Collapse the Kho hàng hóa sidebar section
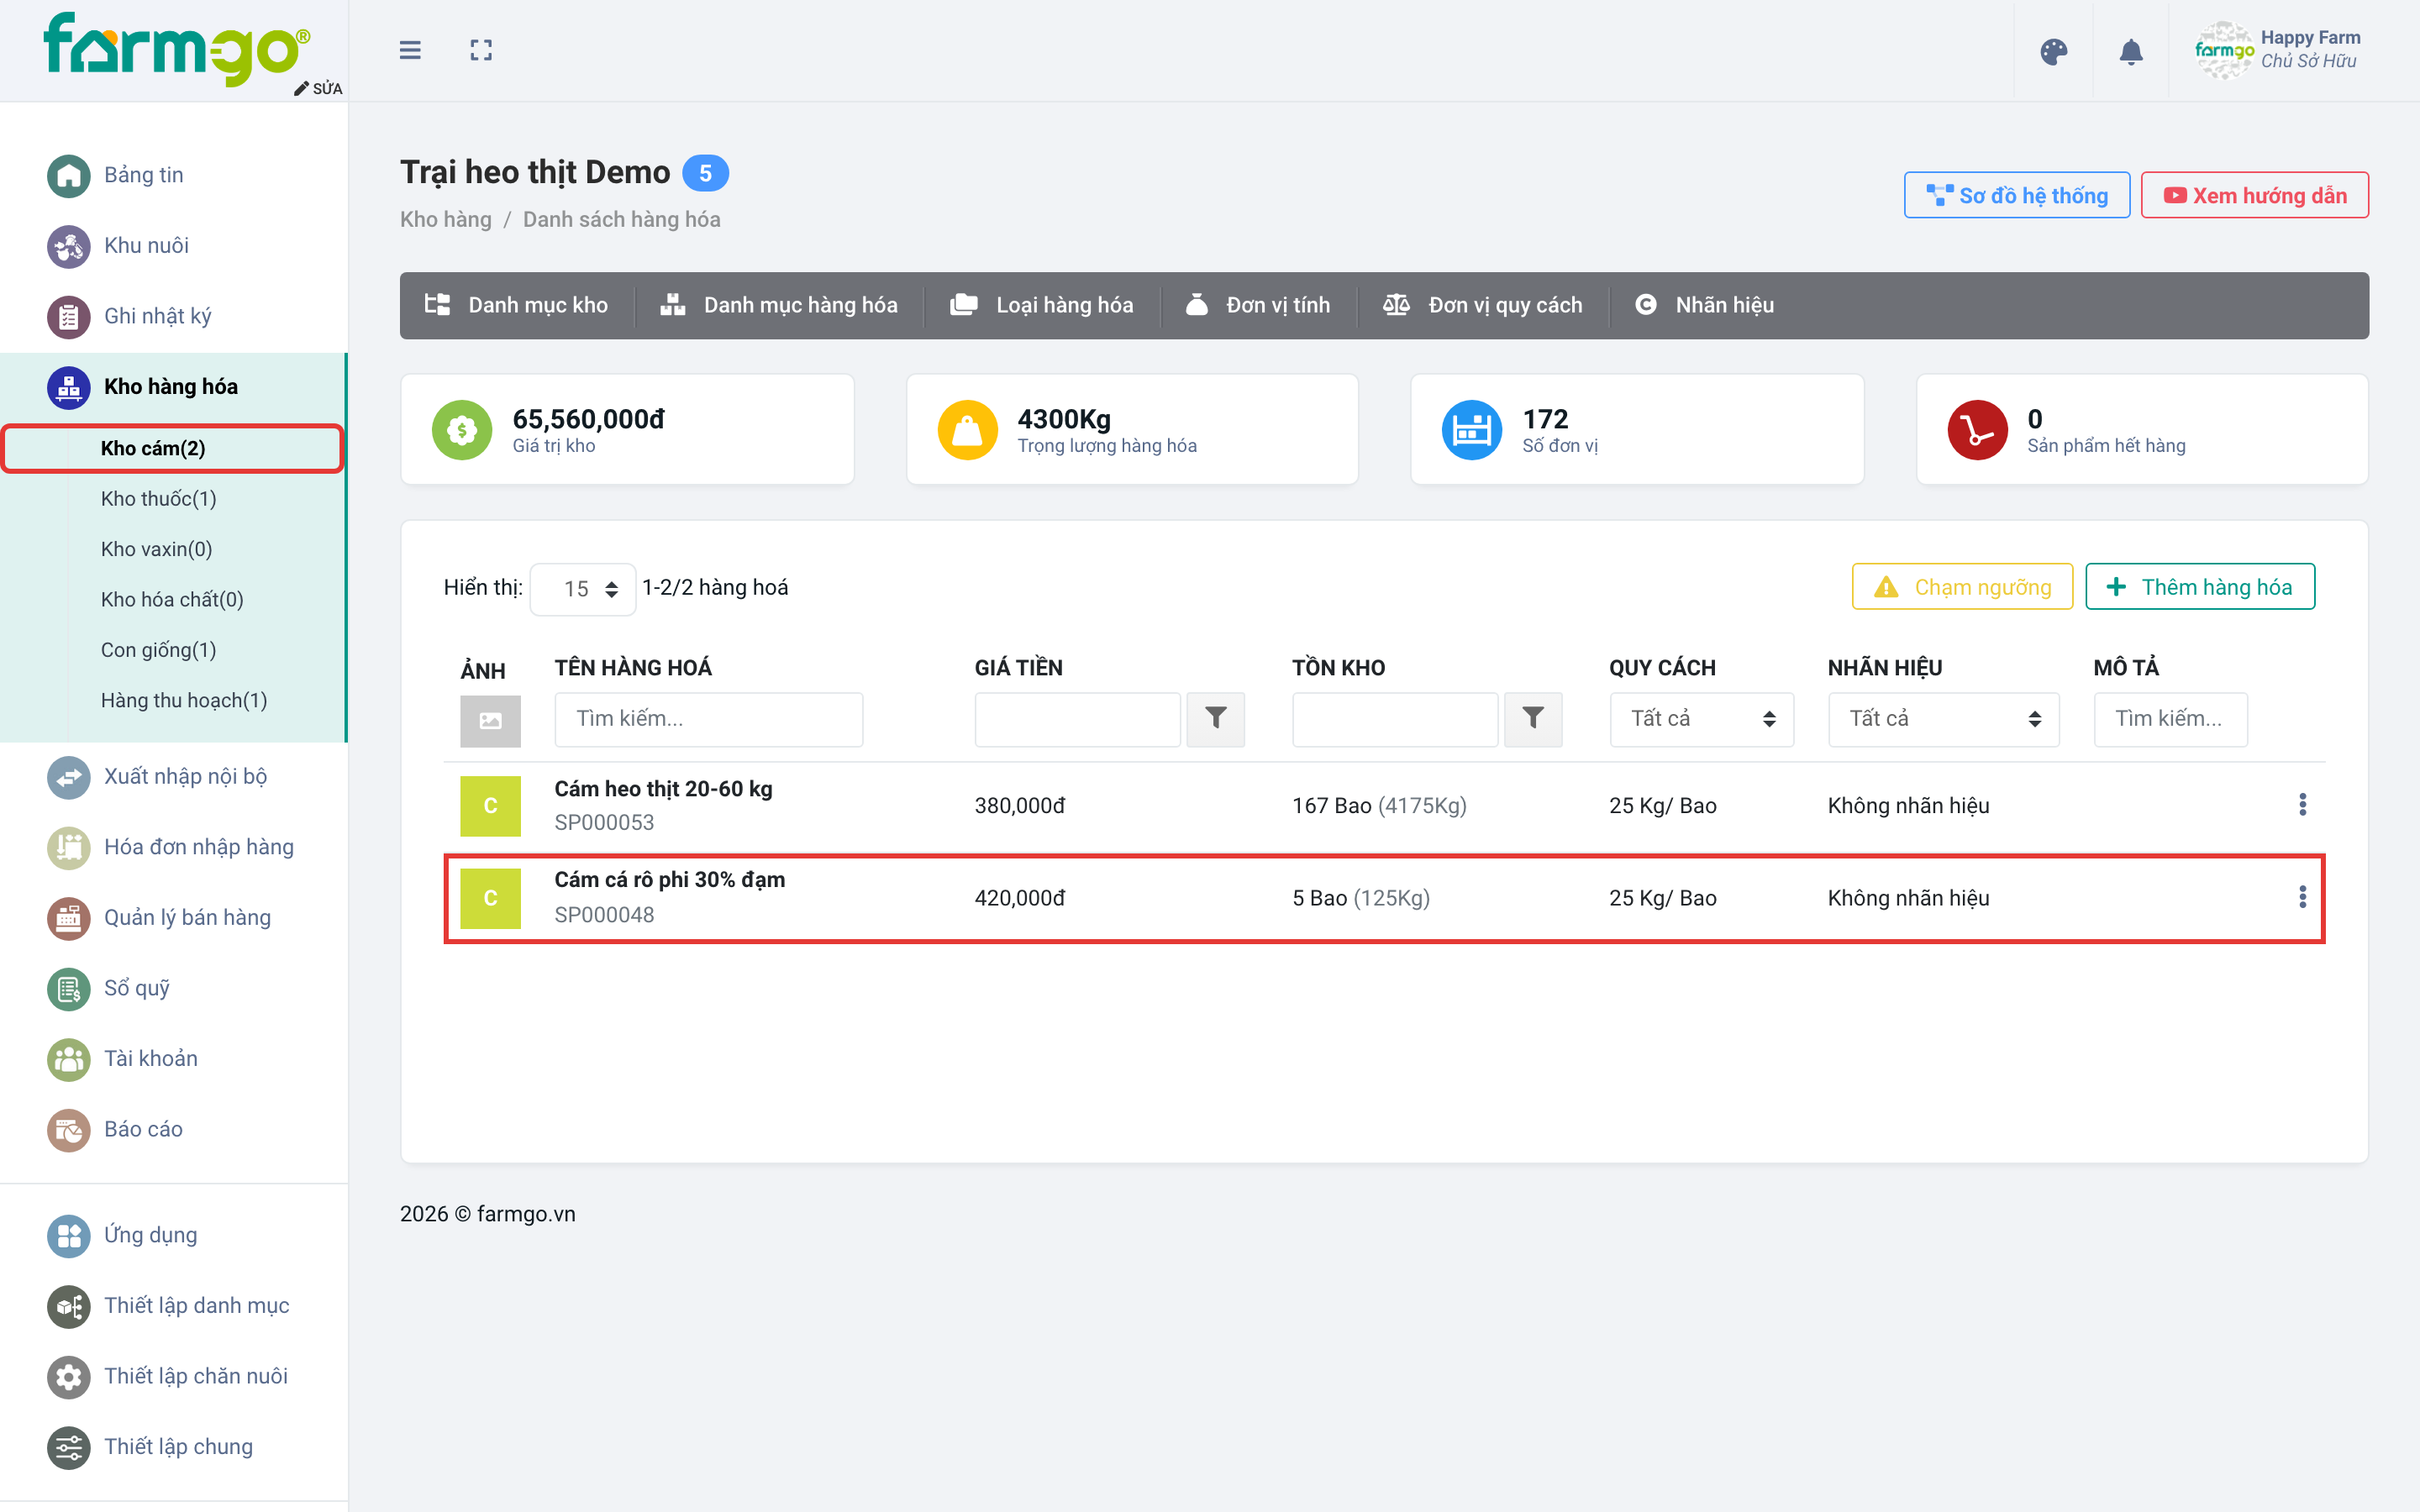This screenshot has width=2420, height=1512. (173, 387)
